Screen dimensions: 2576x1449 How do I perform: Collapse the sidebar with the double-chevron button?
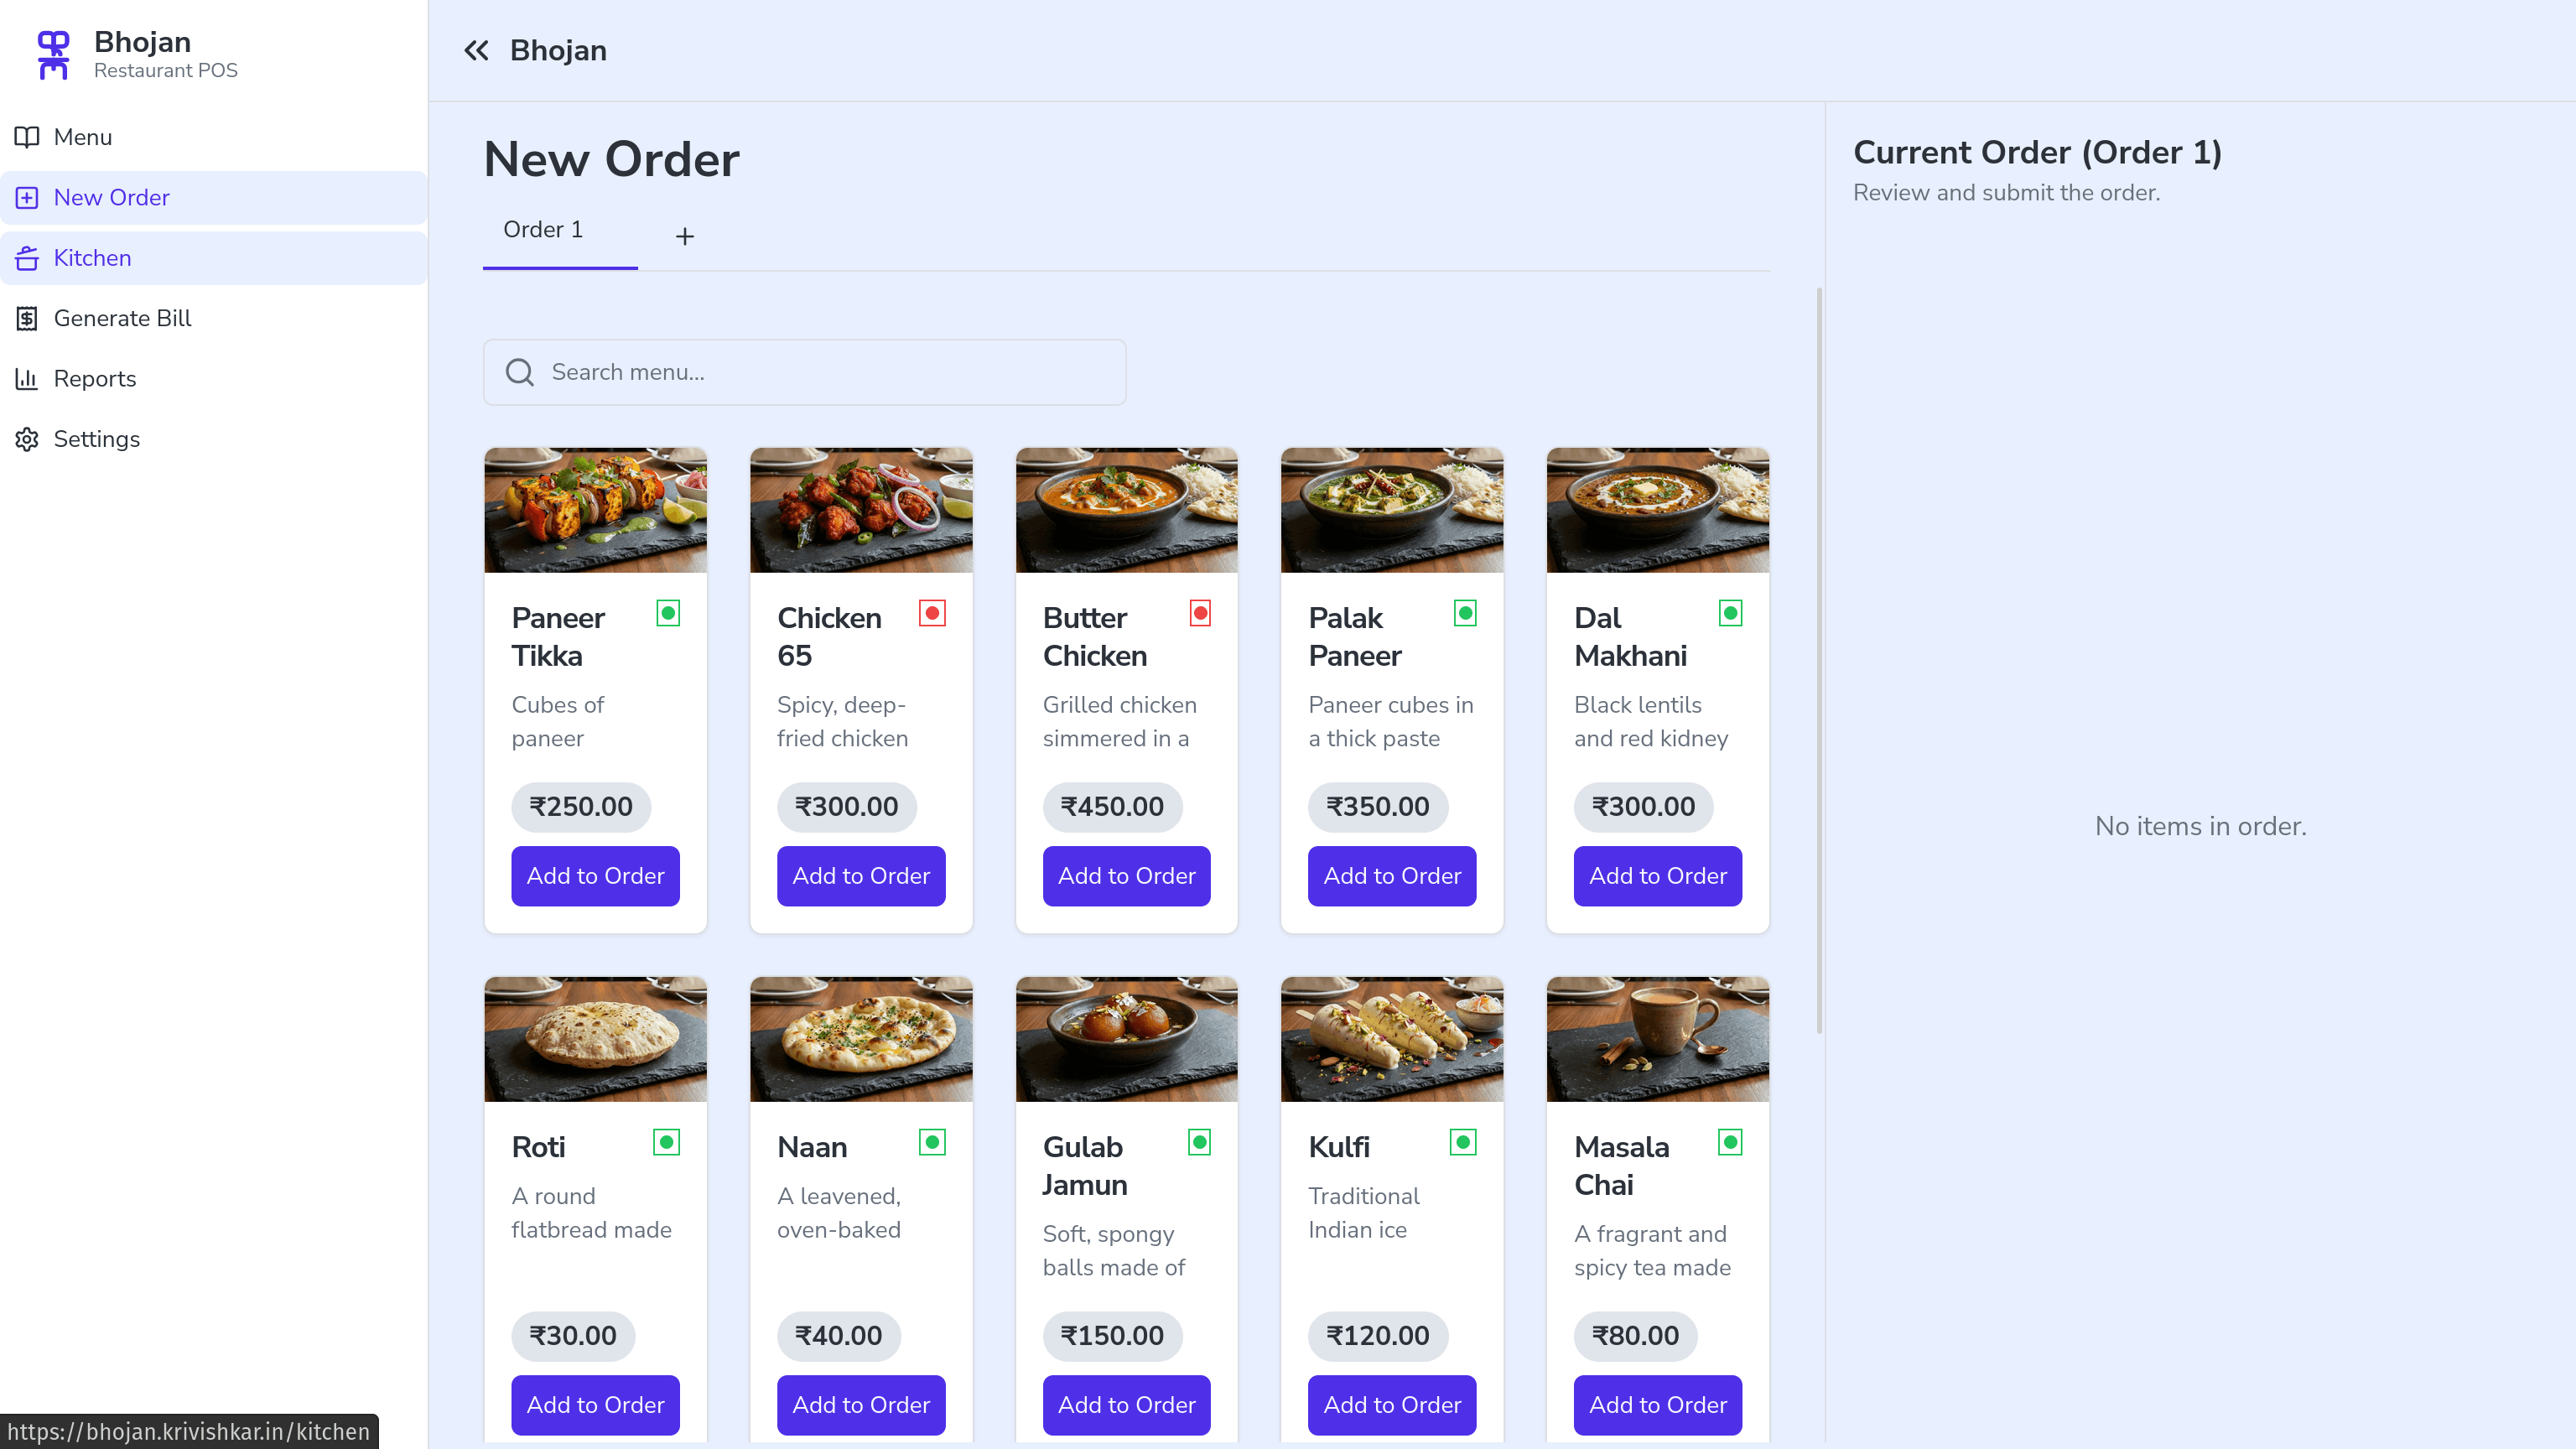click(x=476, y=50)
